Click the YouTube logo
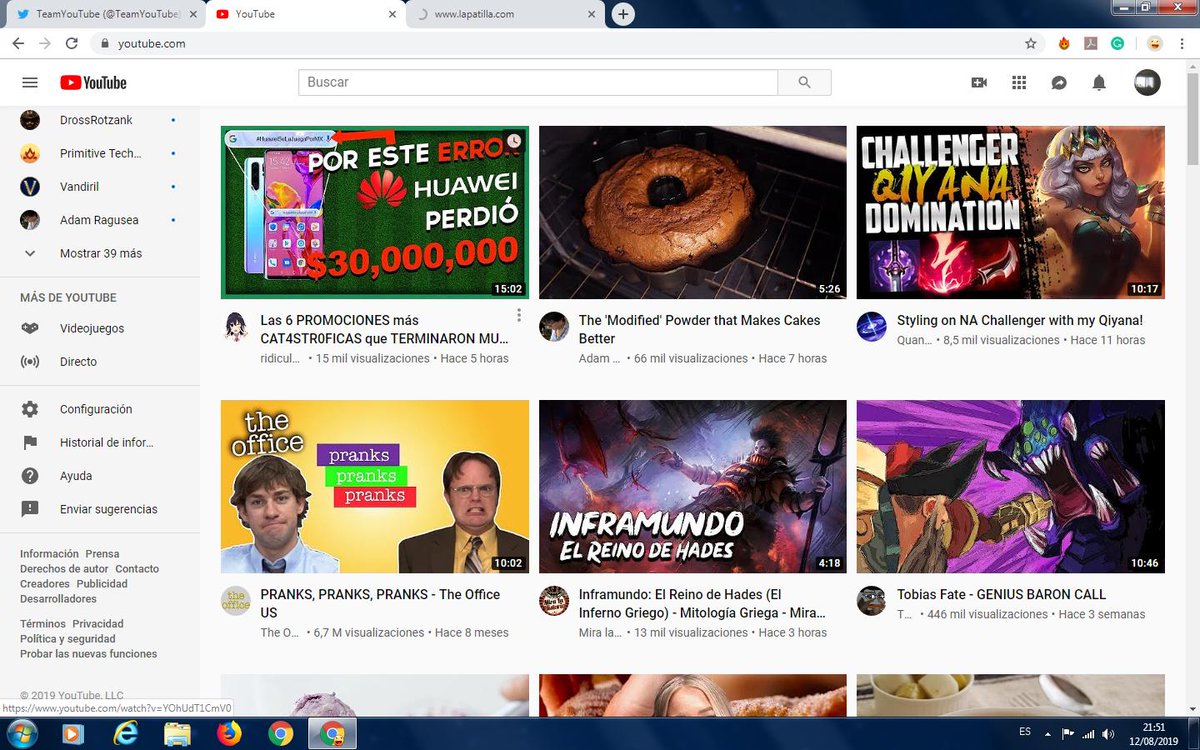Viewport: 1200px width, 750px height. coord(93,83)
